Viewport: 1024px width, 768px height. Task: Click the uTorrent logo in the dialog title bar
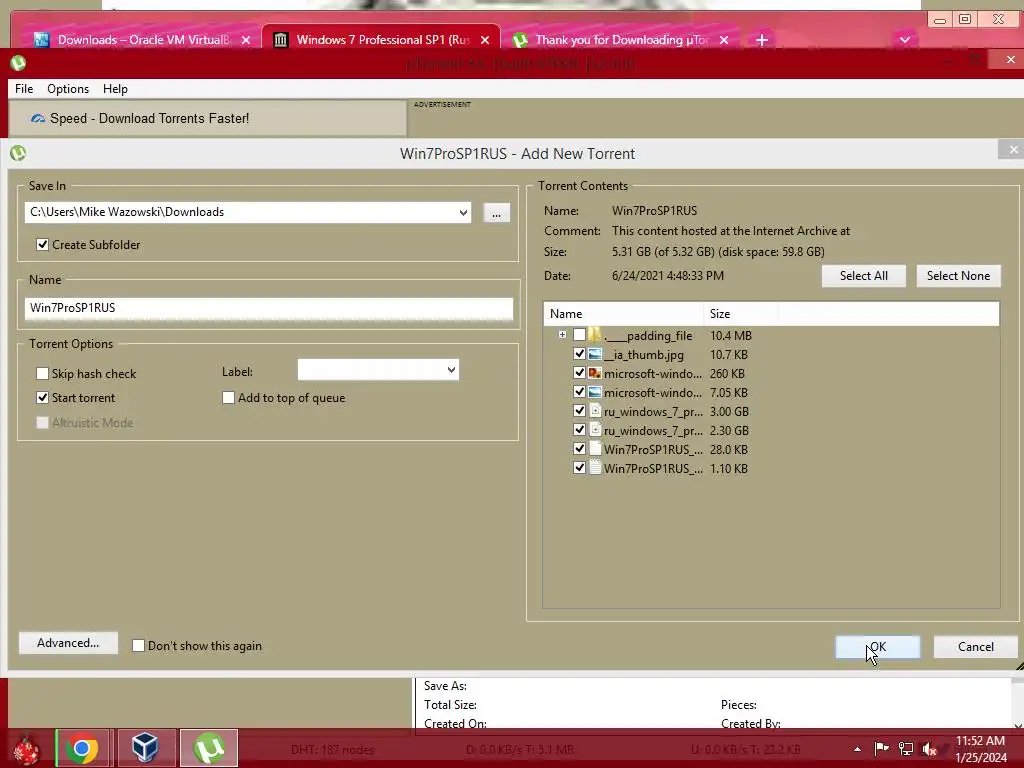click(x=18, y=153)
